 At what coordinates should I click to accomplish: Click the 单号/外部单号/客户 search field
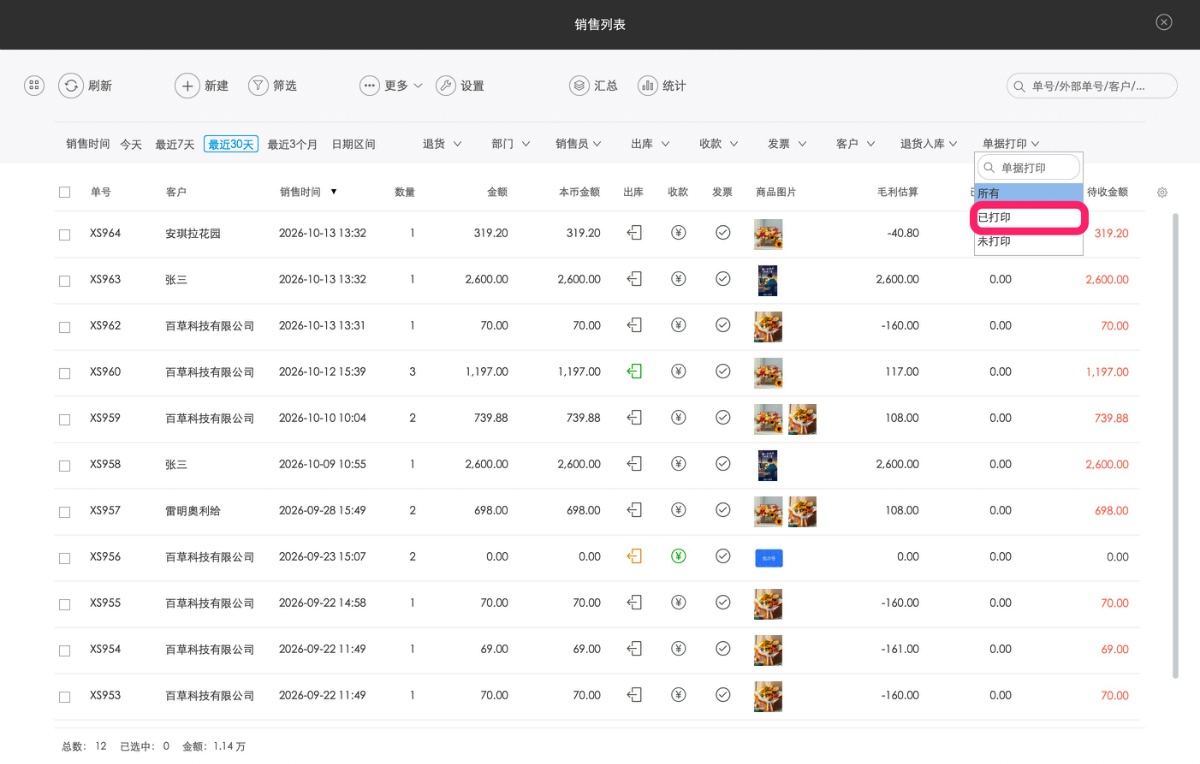(x=1092, y=86)
